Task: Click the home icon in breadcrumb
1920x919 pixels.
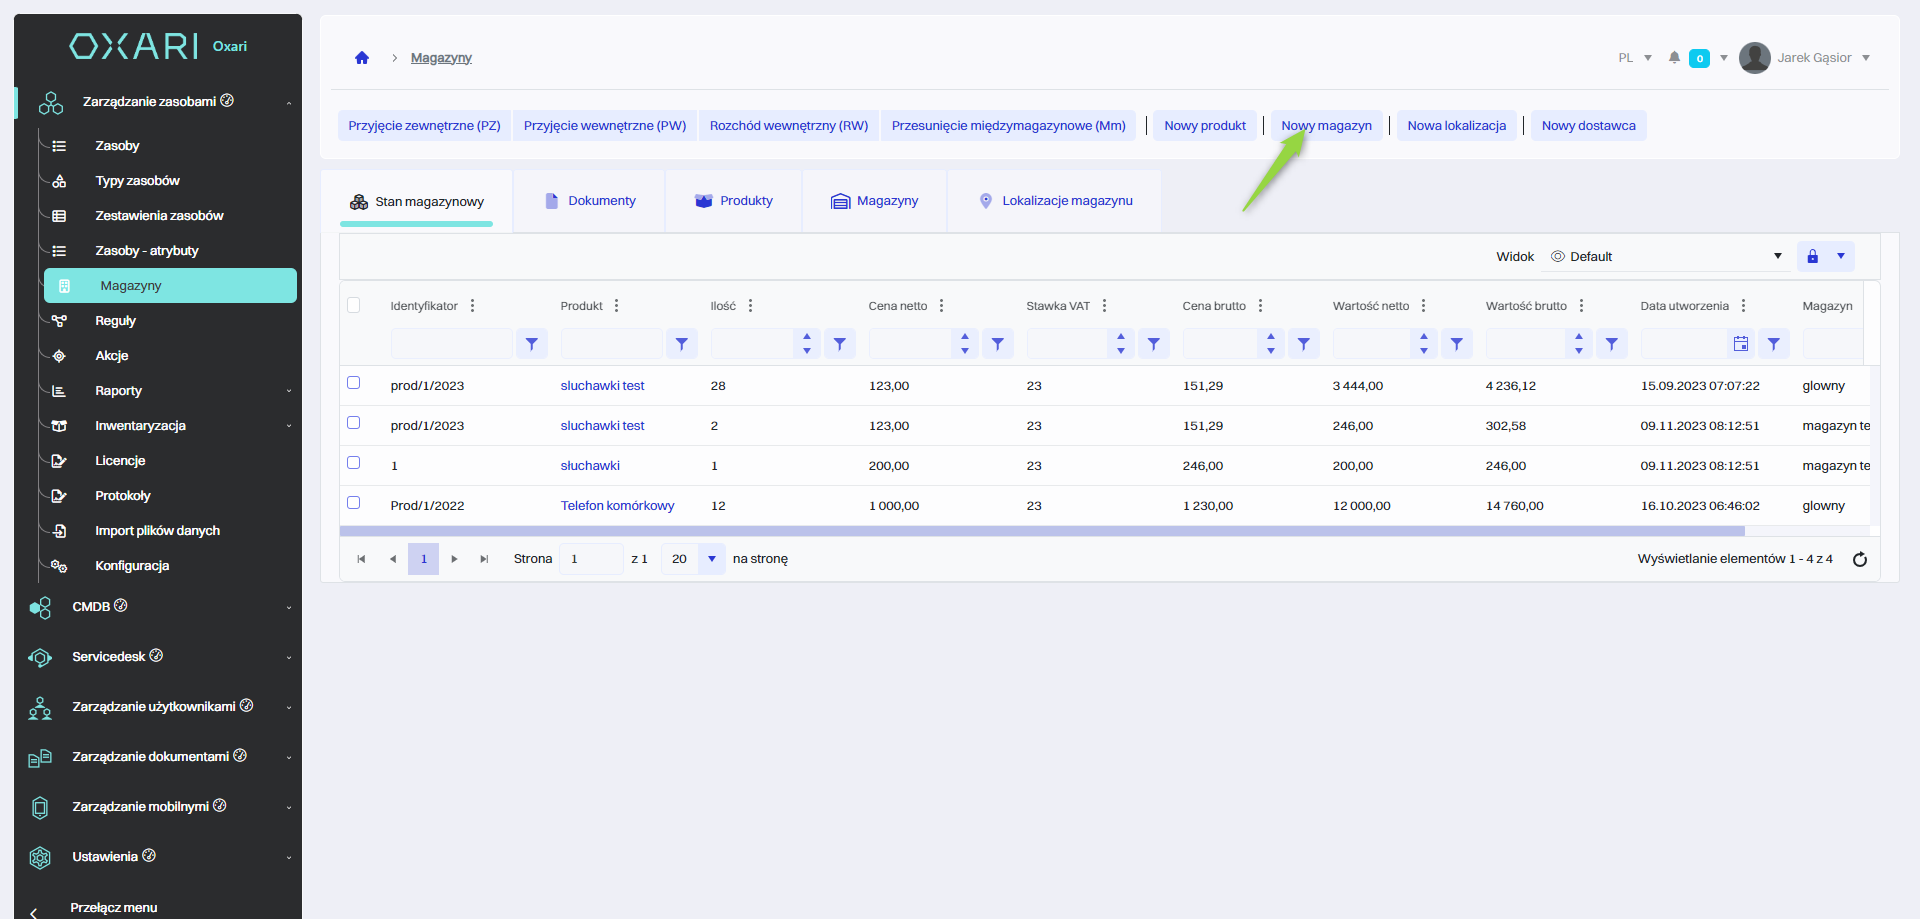Action: click(362, 58)
